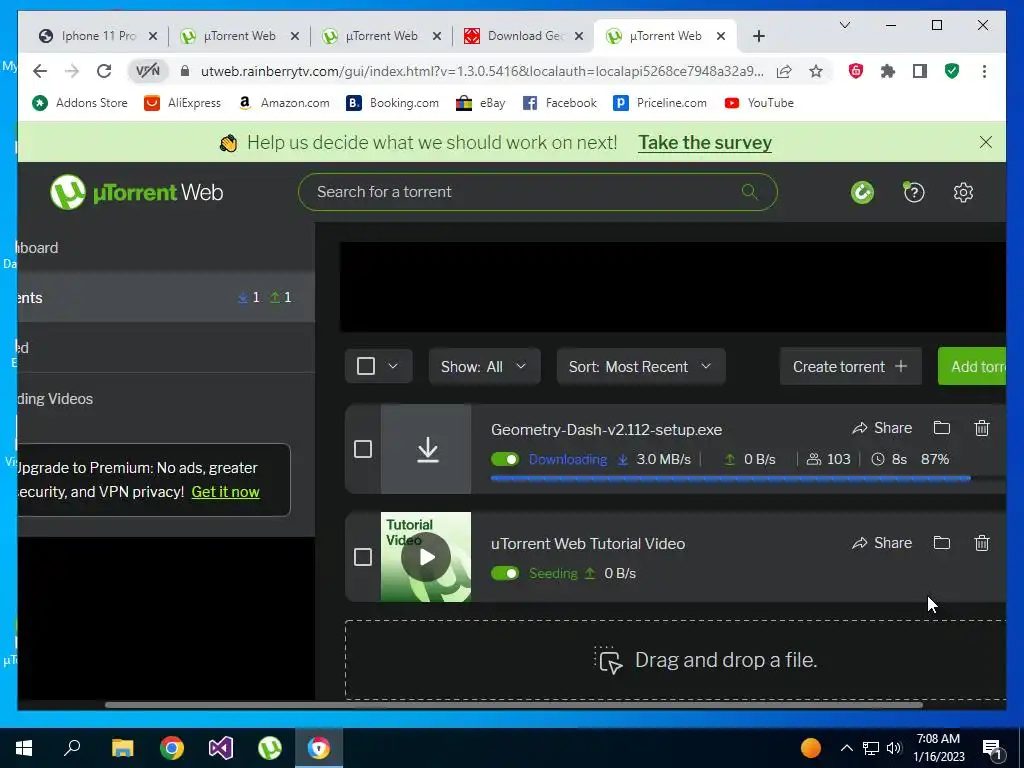
Task: Open the Show: All filter dropdown
Action: tap(484, 366)
